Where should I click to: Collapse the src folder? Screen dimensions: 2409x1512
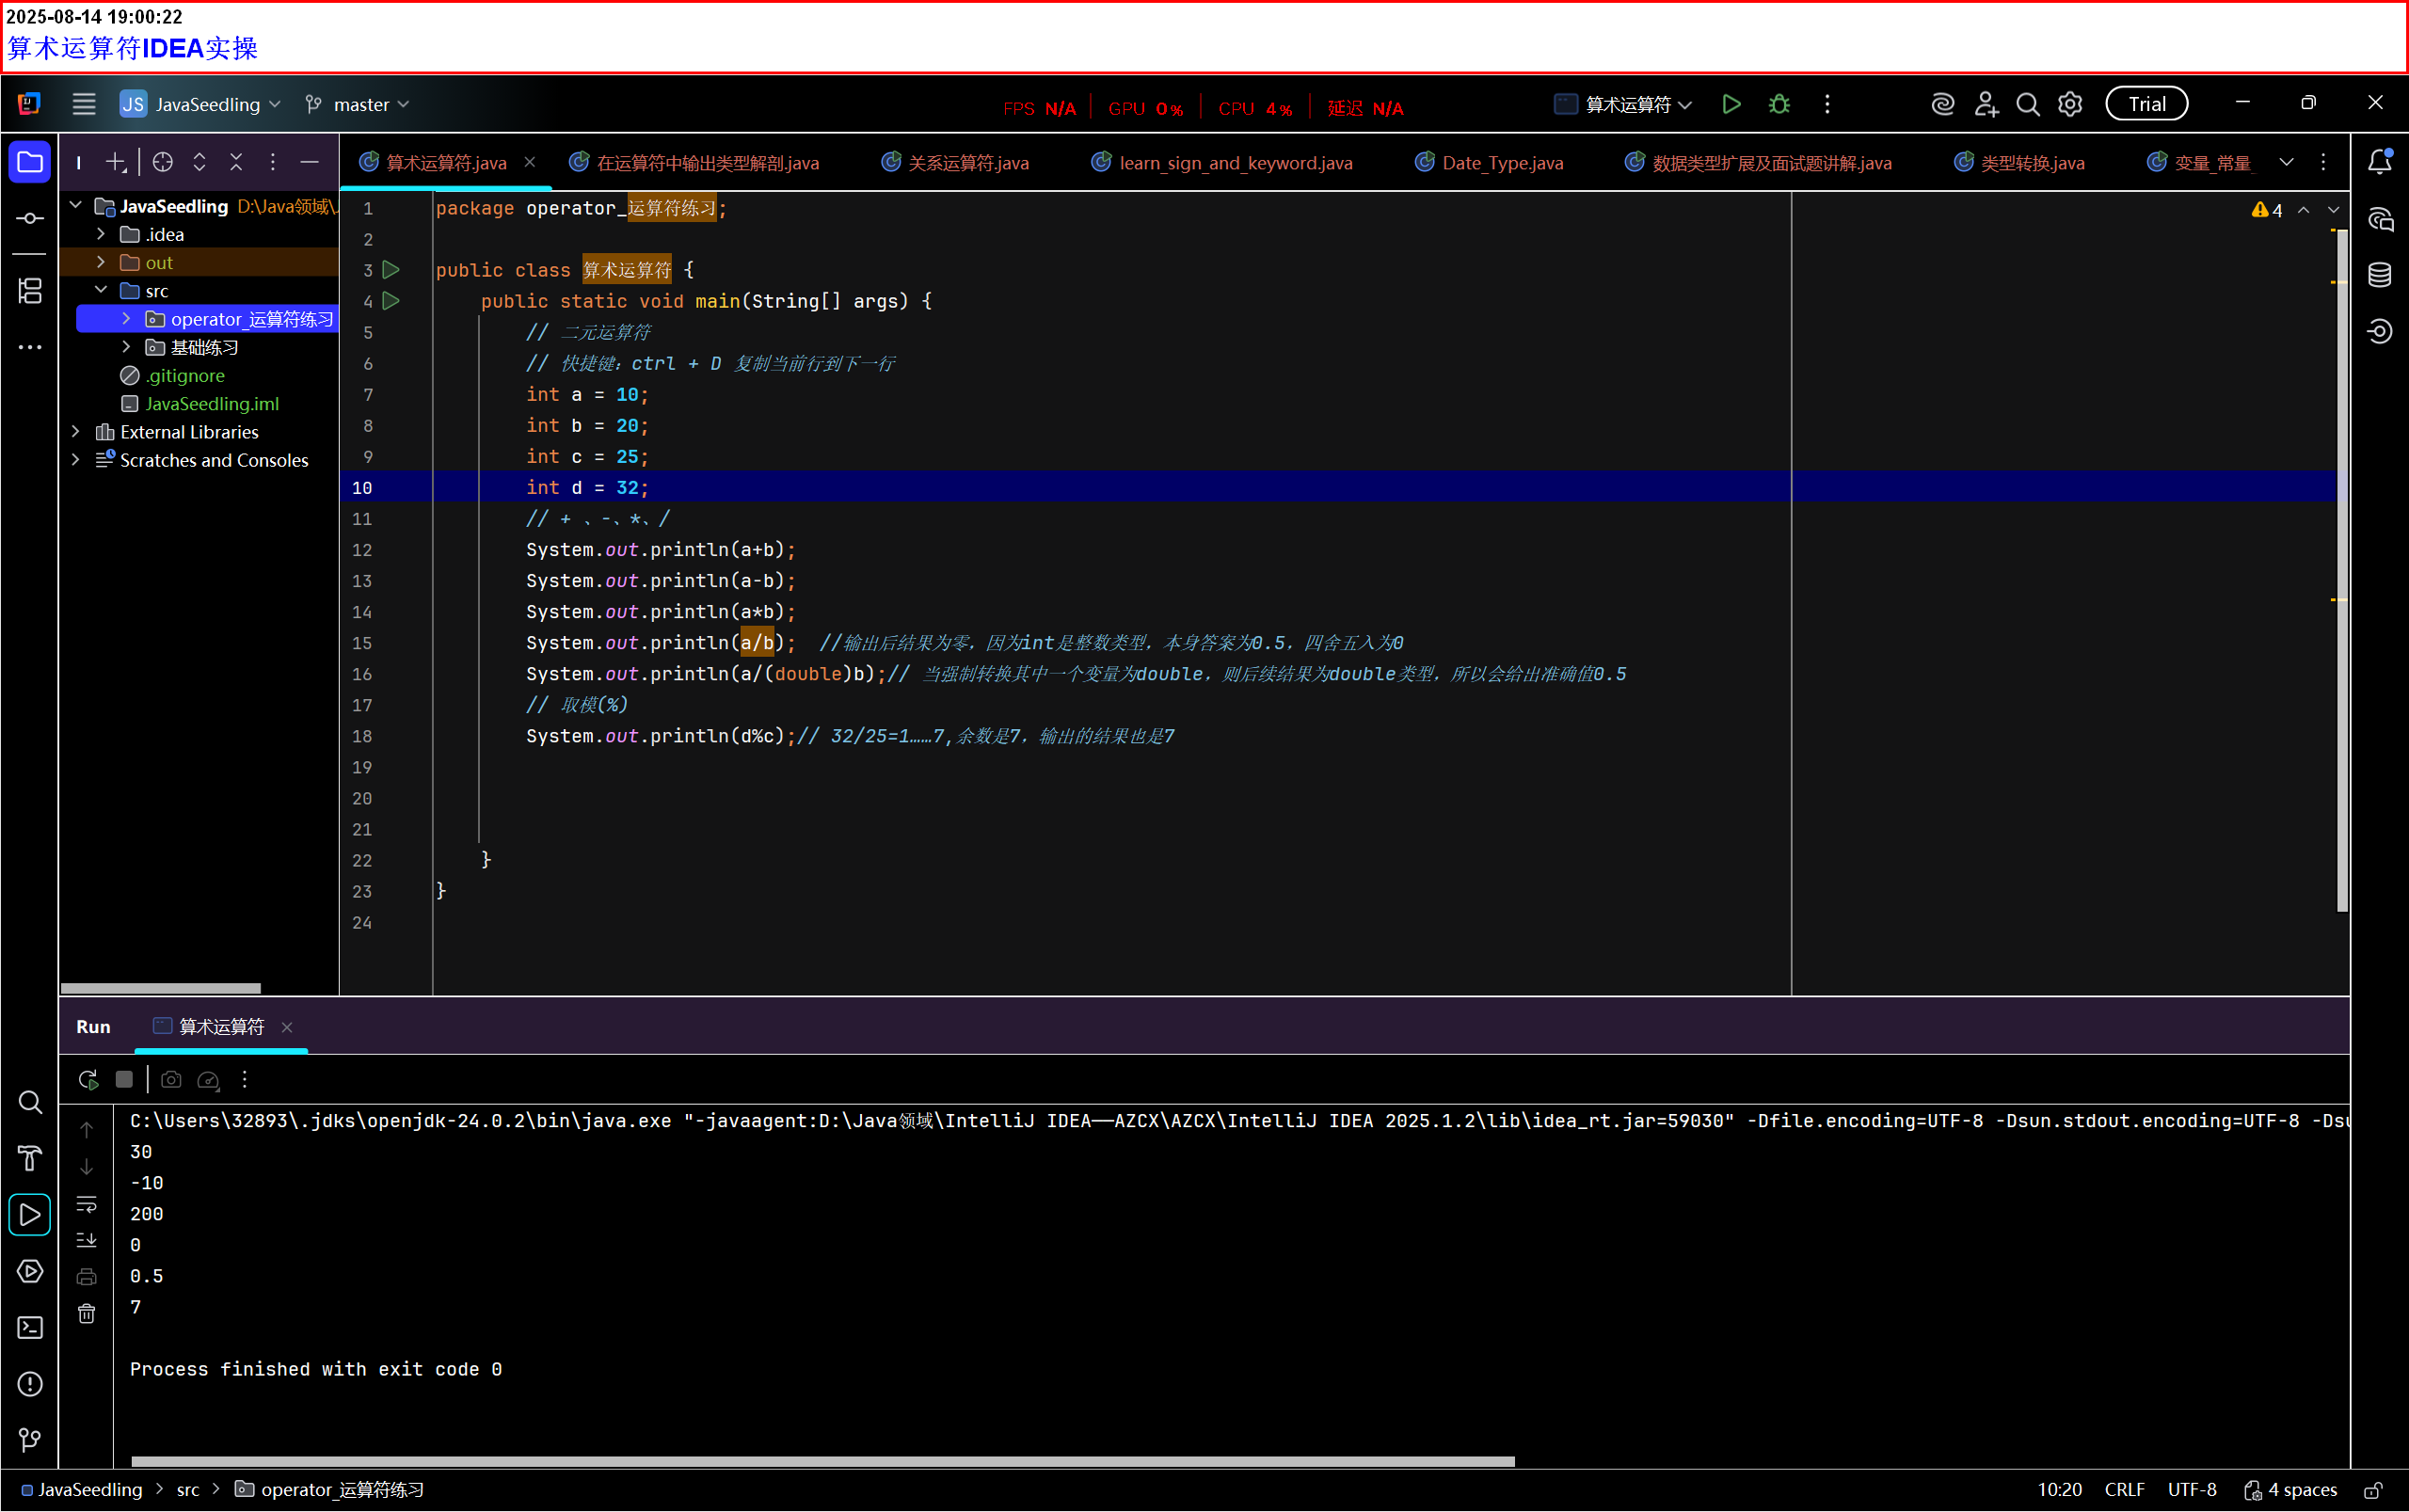coord(101,290)
